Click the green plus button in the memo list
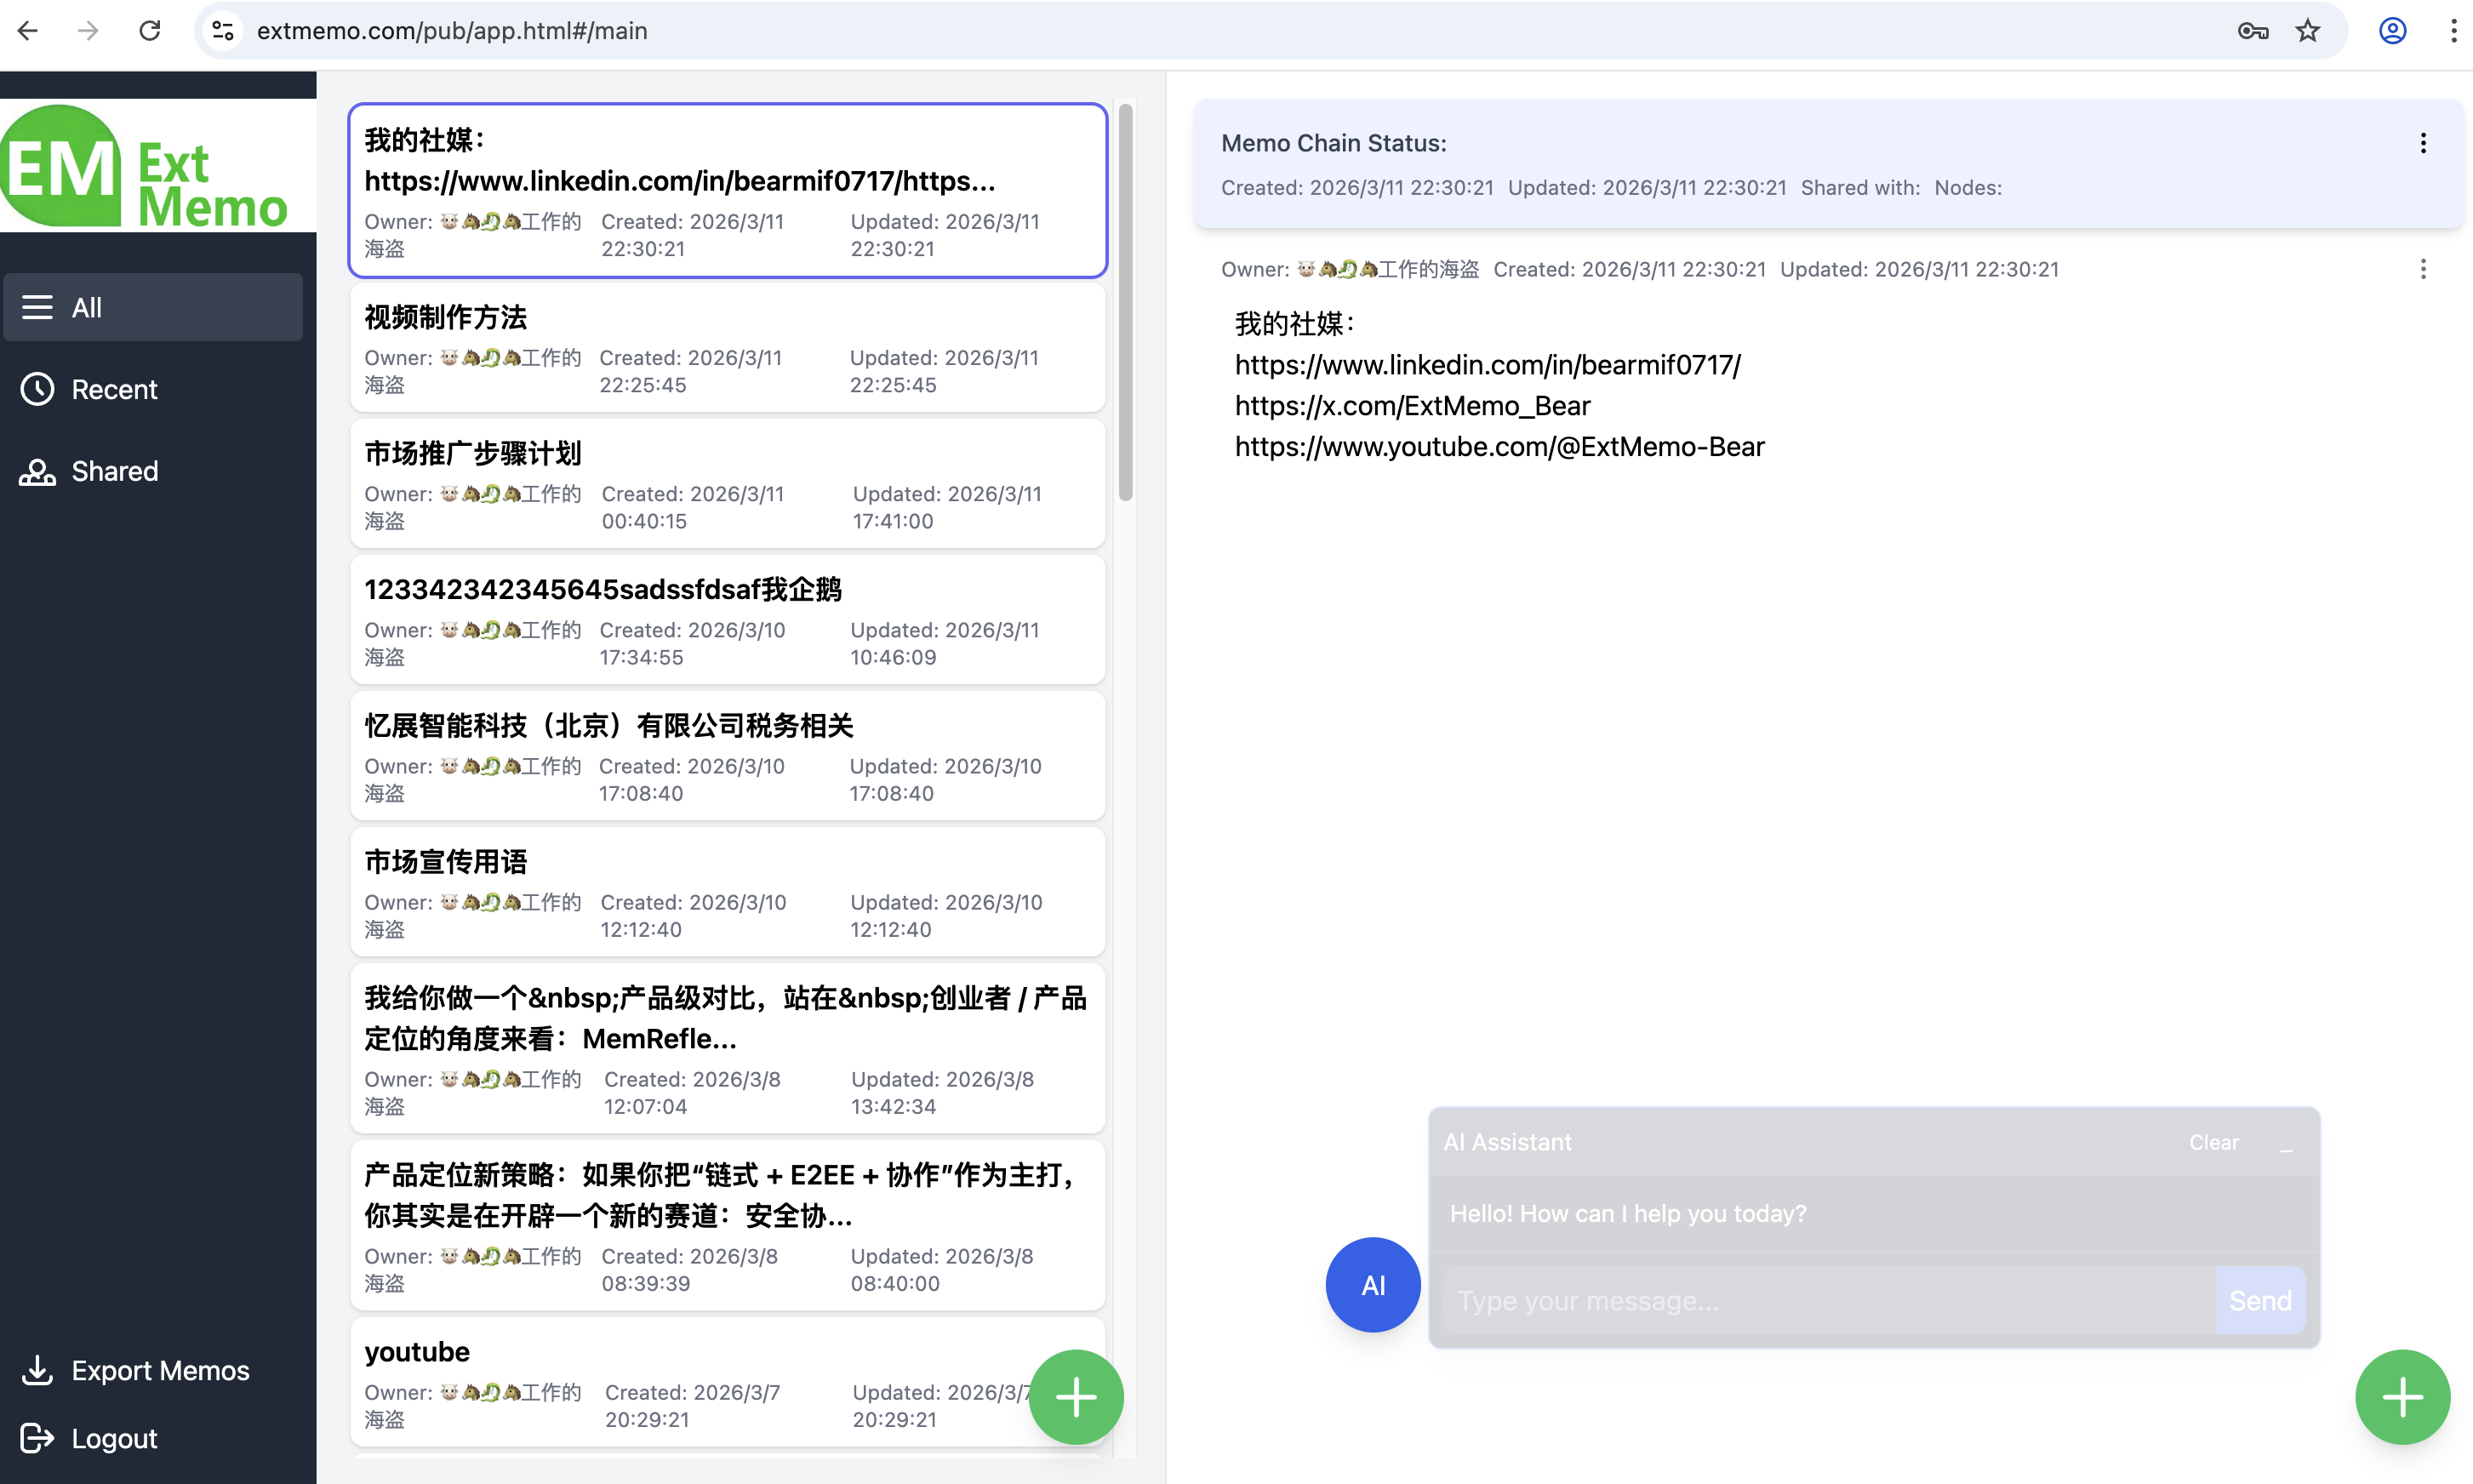The image size is (2473, 1484). pyautogui.click(x=1076, y=1396)
